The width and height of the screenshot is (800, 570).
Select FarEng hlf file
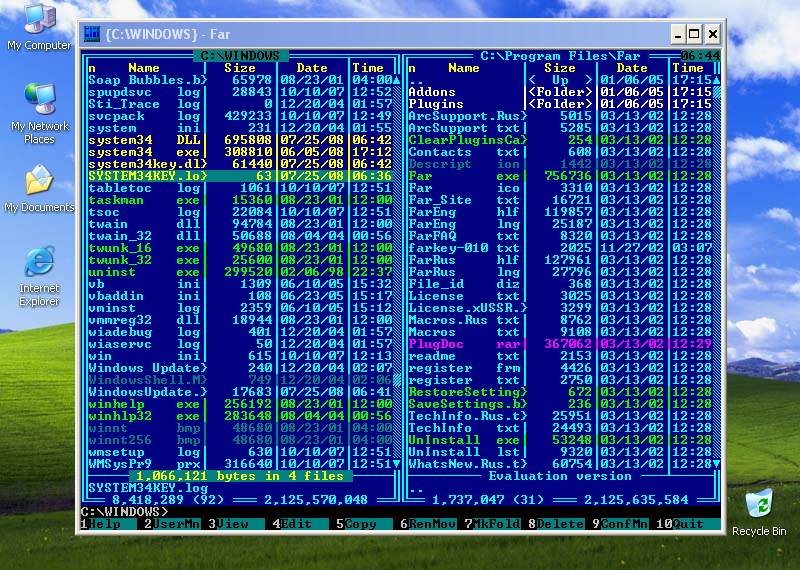tap(560, 212)
